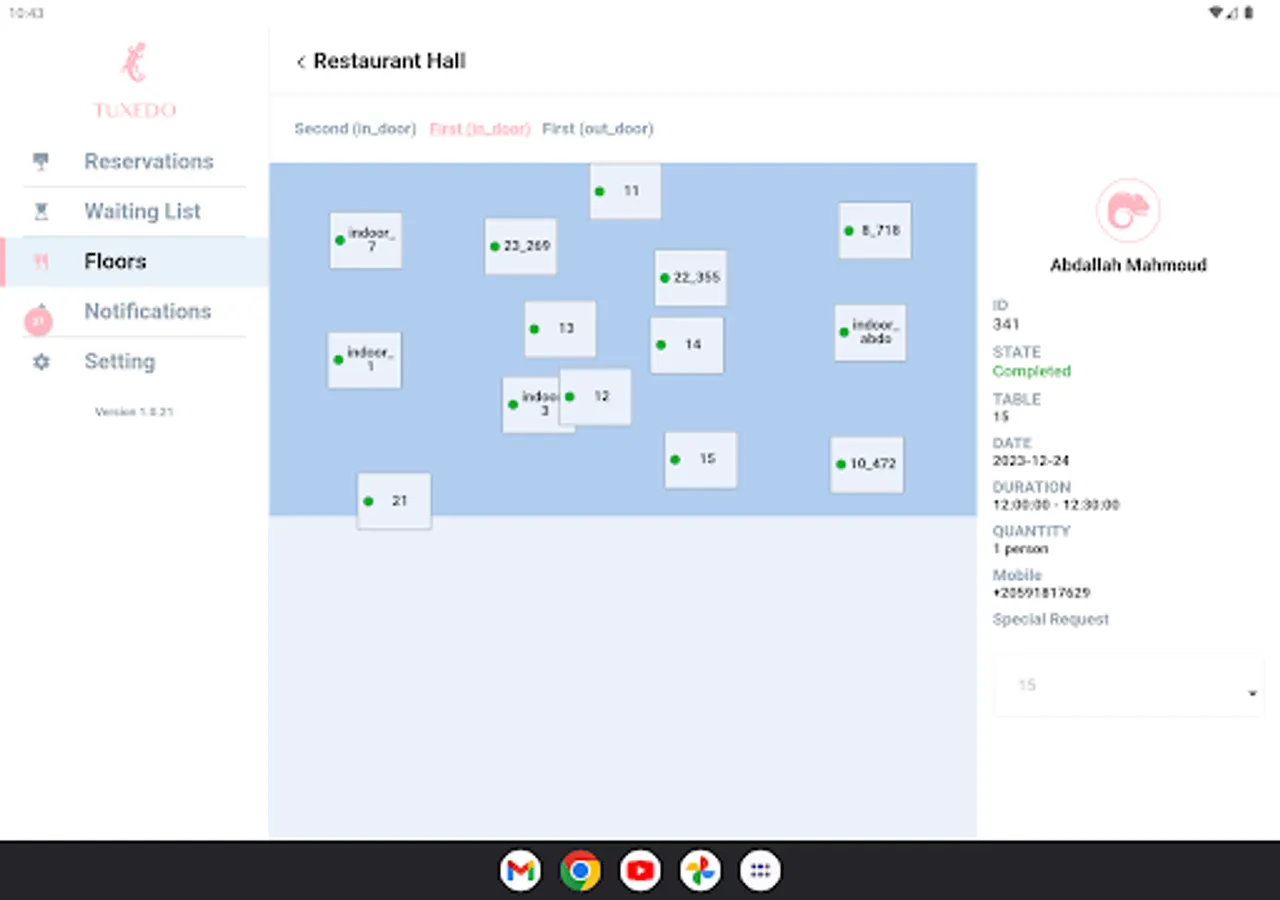This screenshot has height=900, width=1280.
Task: Expand the chevron in the table picker field
Action: point(1251,692)
